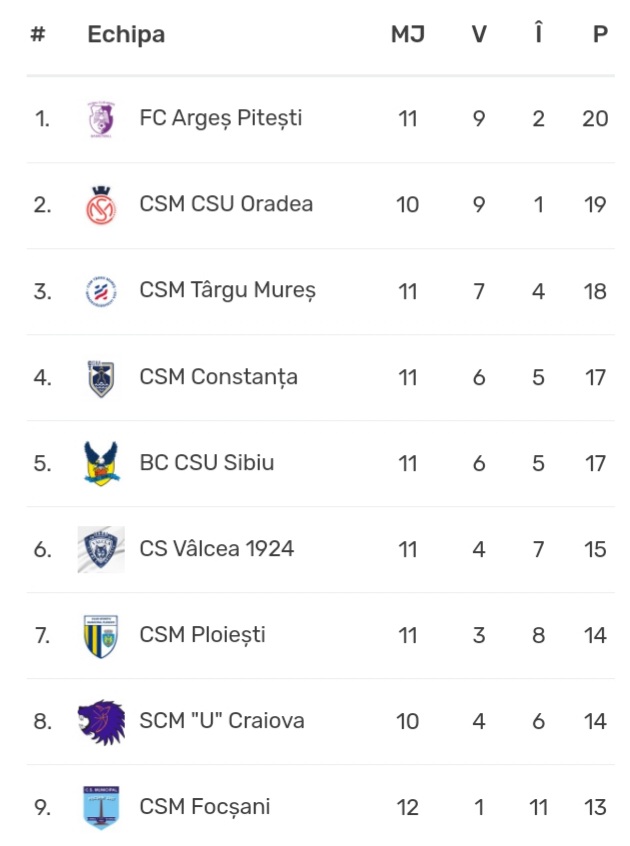Sort by the P points column header

pyautogui.click(x=600, y=34)
